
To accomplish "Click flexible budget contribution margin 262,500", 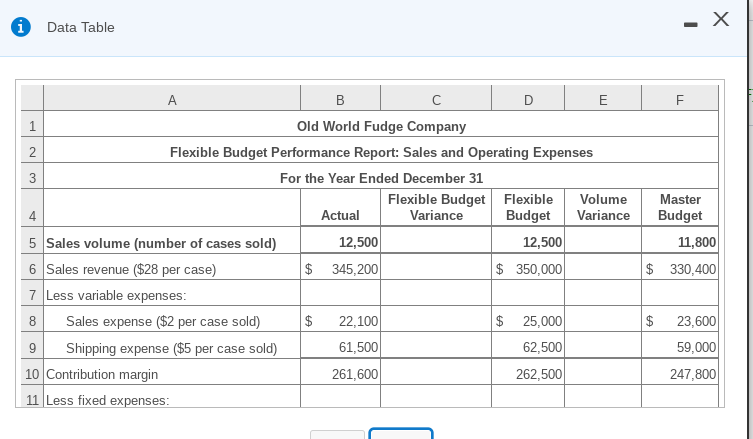I will (x=539, y=374).
